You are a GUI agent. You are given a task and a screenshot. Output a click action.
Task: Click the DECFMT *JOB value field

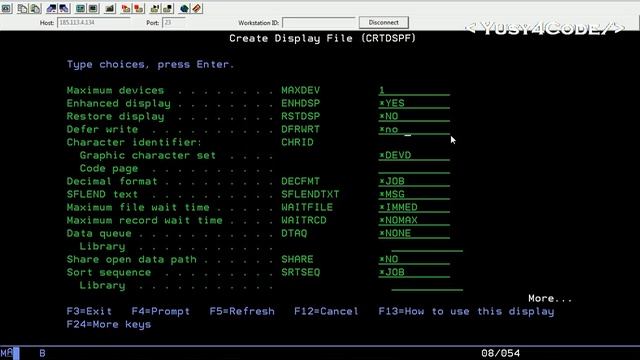pyautogui.click(x=414, y=182)
